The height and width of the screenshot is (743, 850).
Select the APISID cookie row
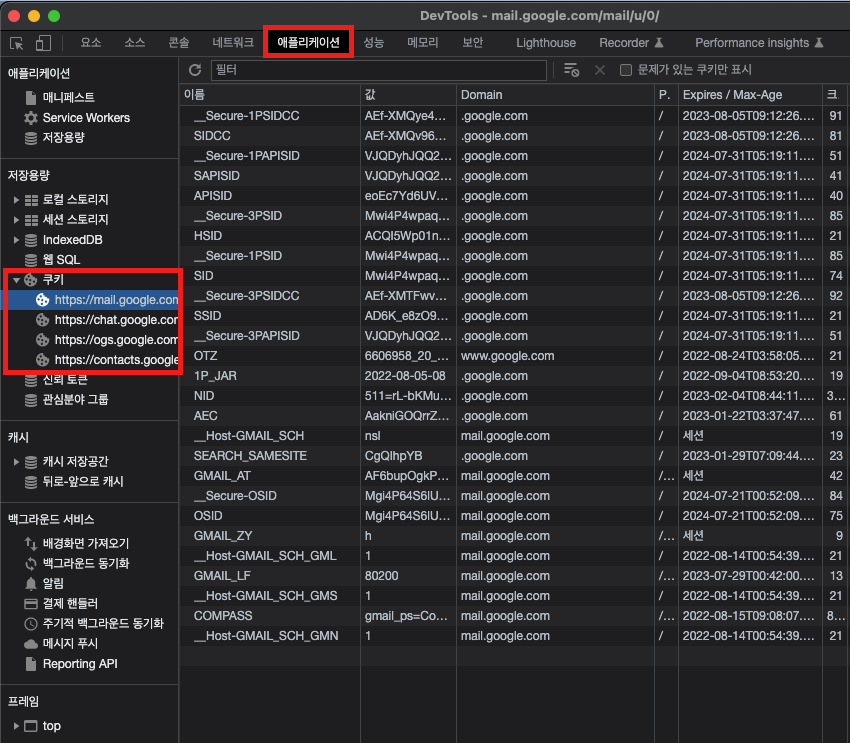coord(514,196)
